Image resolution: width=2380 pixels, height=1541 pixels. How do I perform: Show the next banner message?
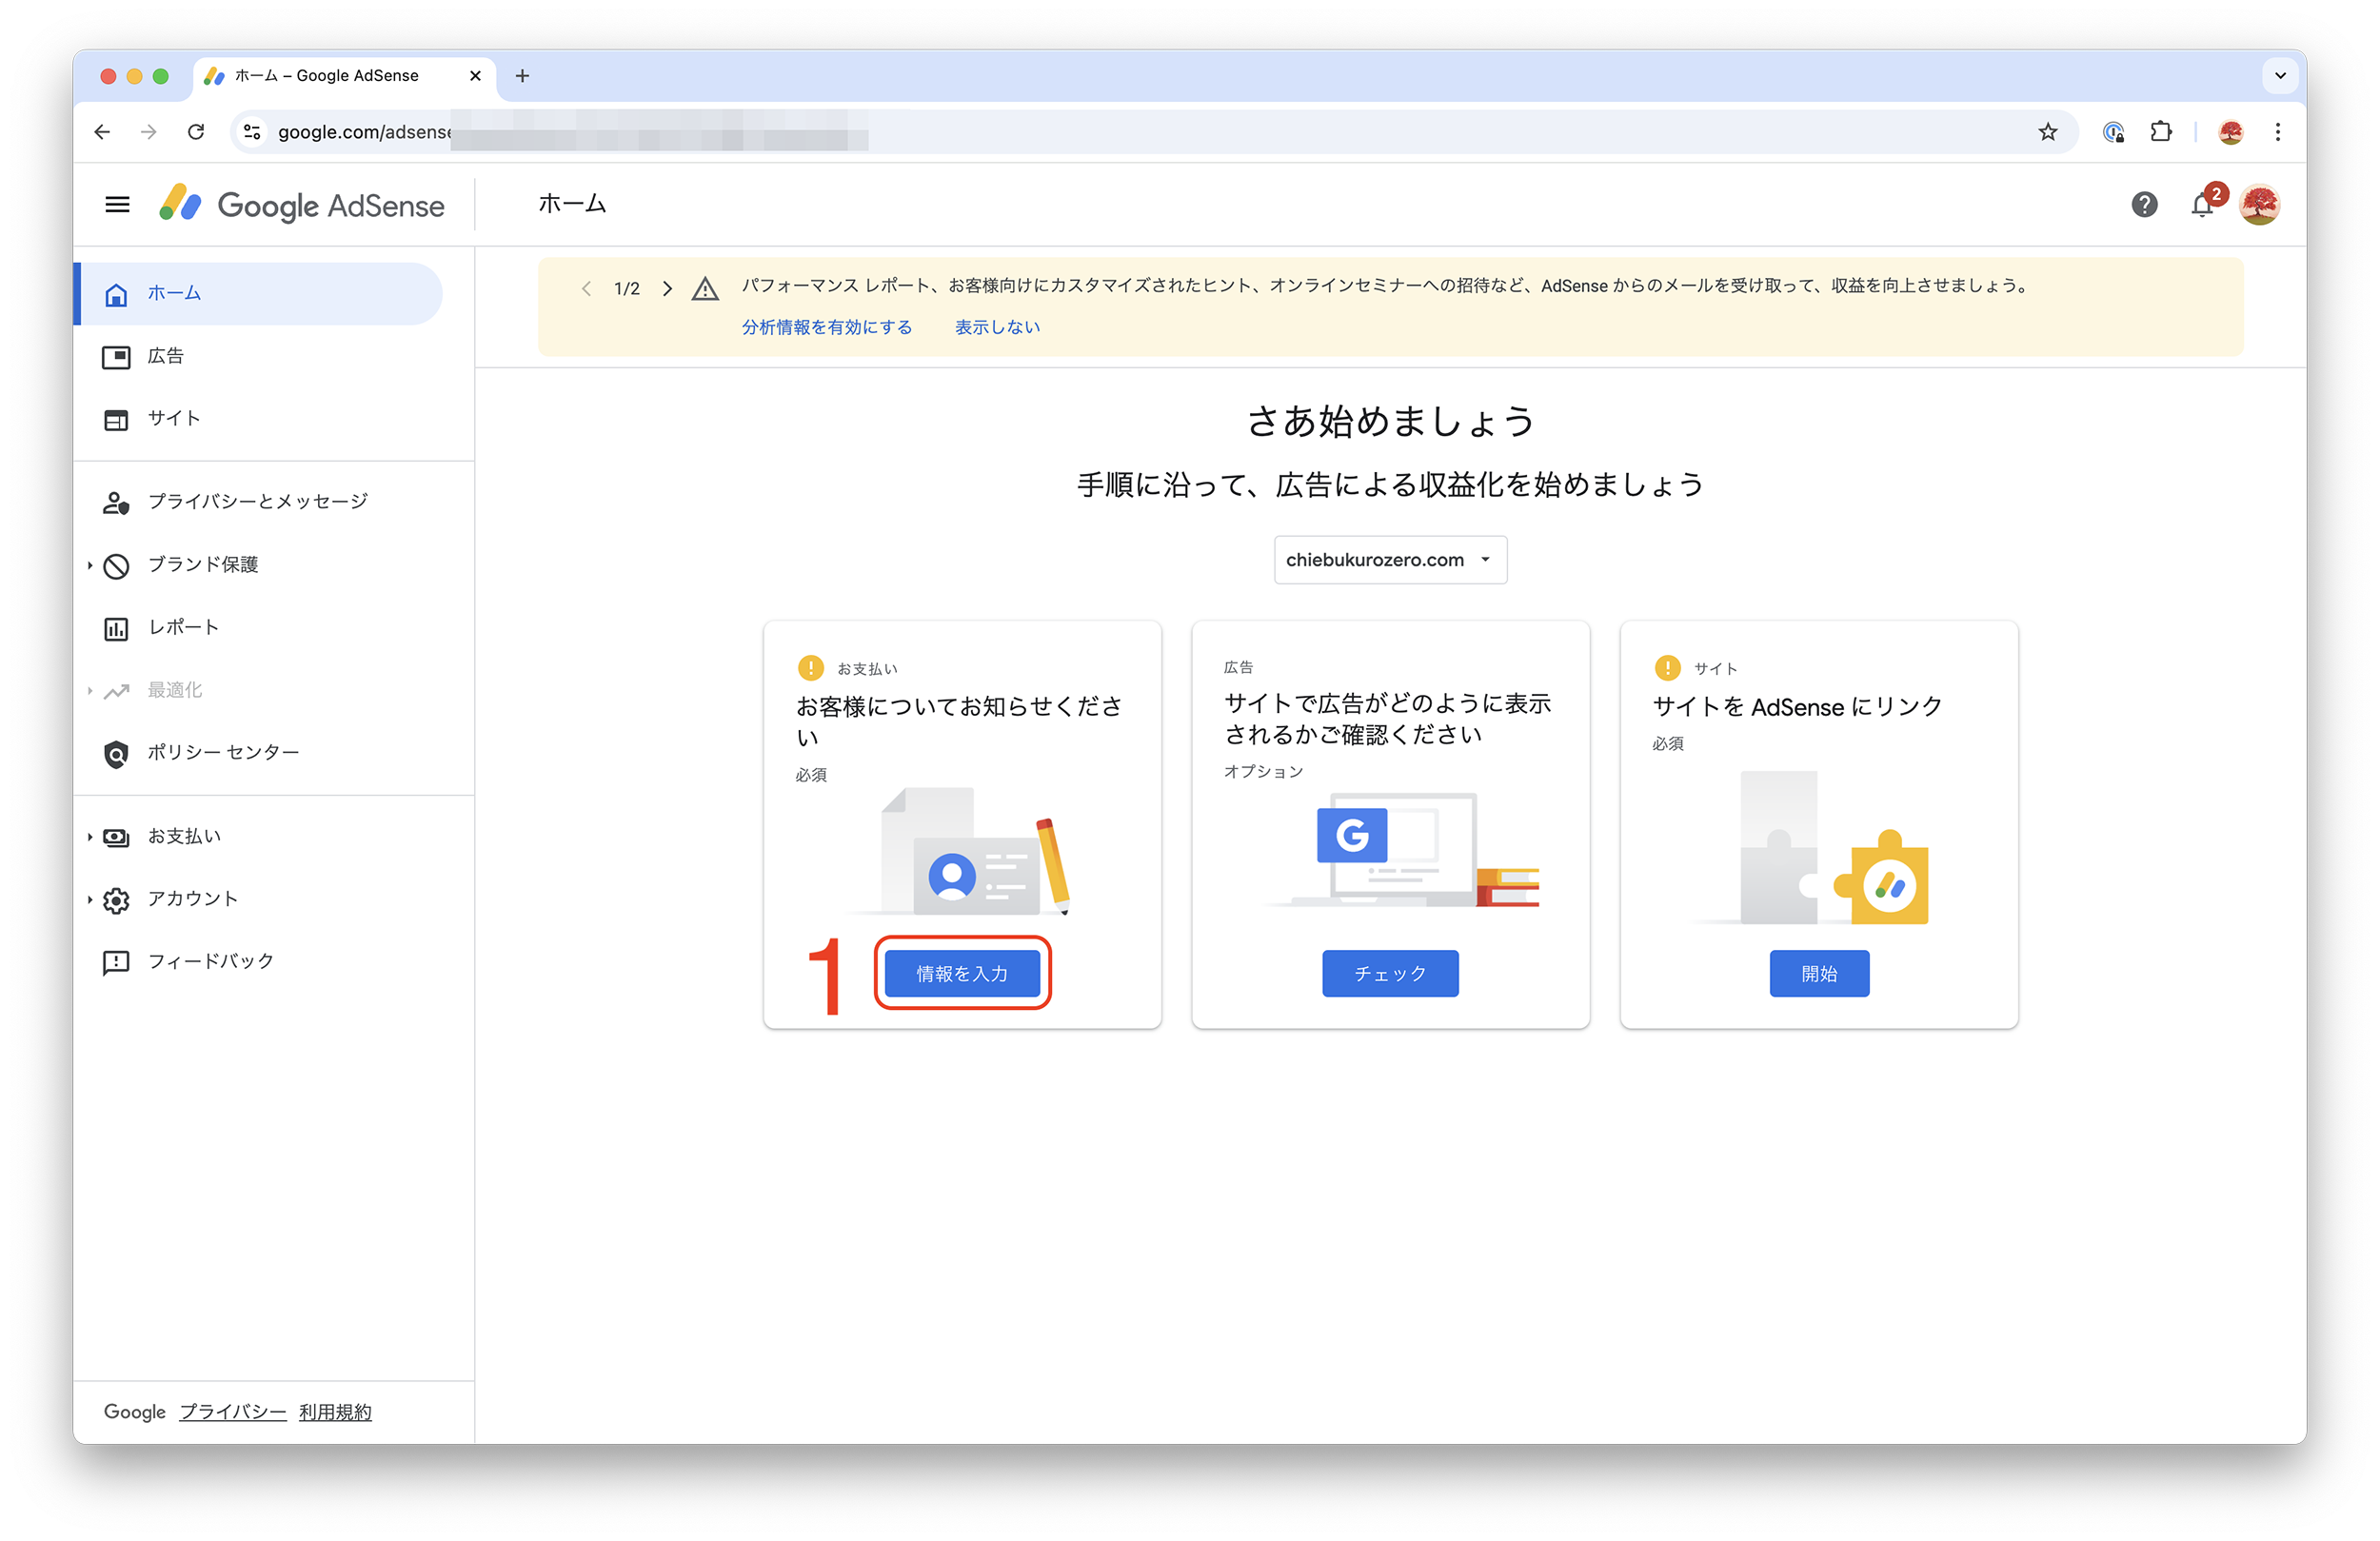coord(667,289)
